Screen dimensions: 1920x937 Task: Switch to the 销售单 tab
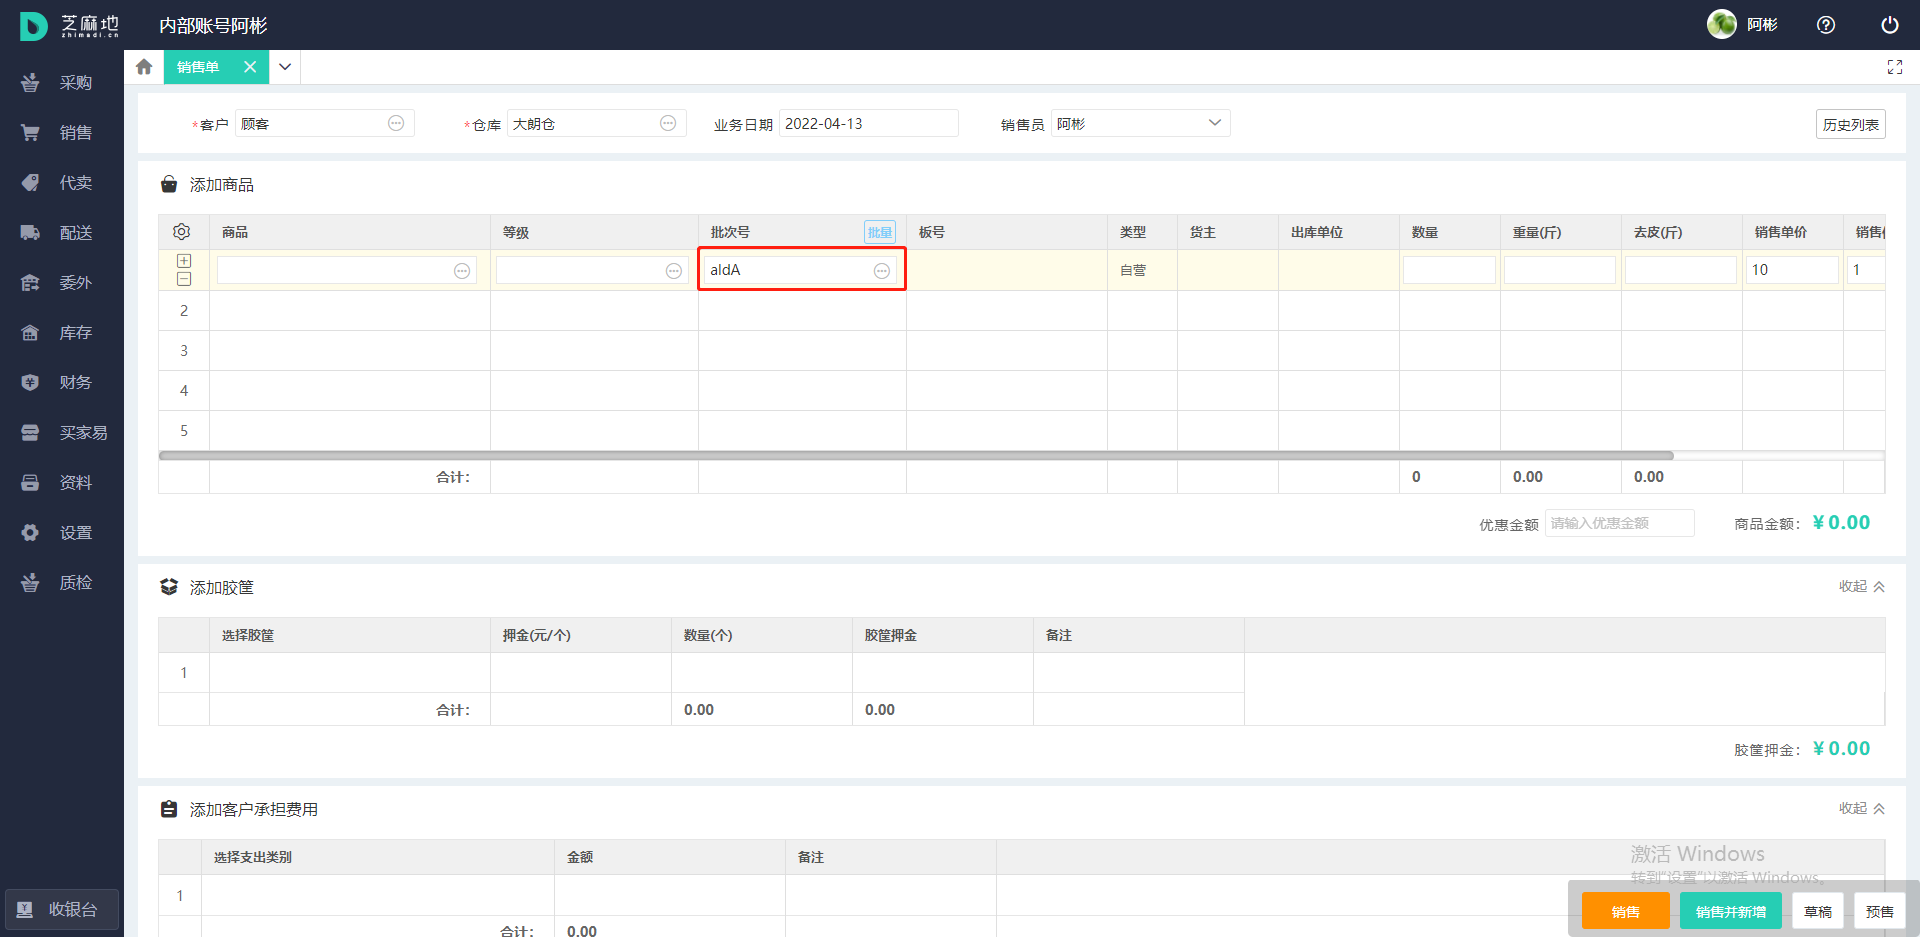(x=198, y=67)
